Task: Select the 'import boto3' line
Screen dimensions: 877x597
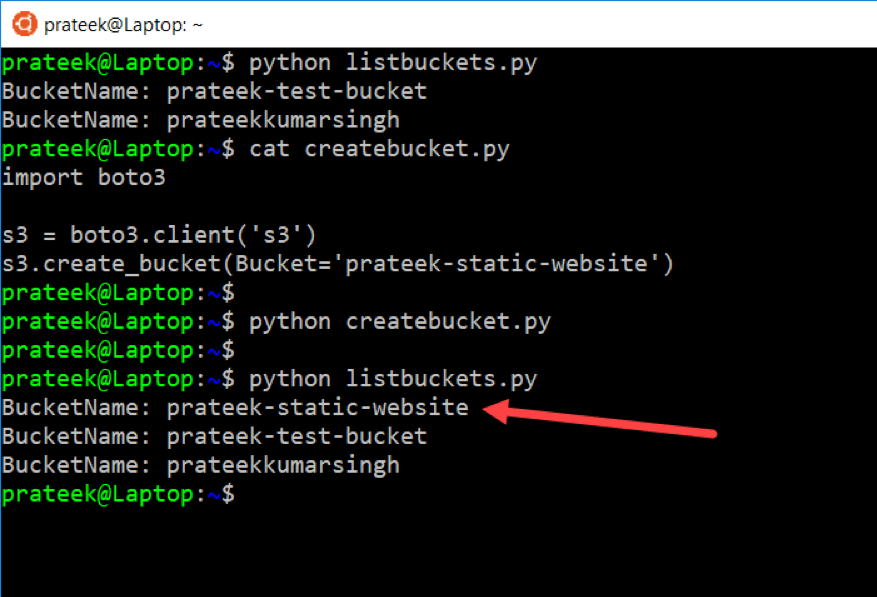Action: (84, 178)
